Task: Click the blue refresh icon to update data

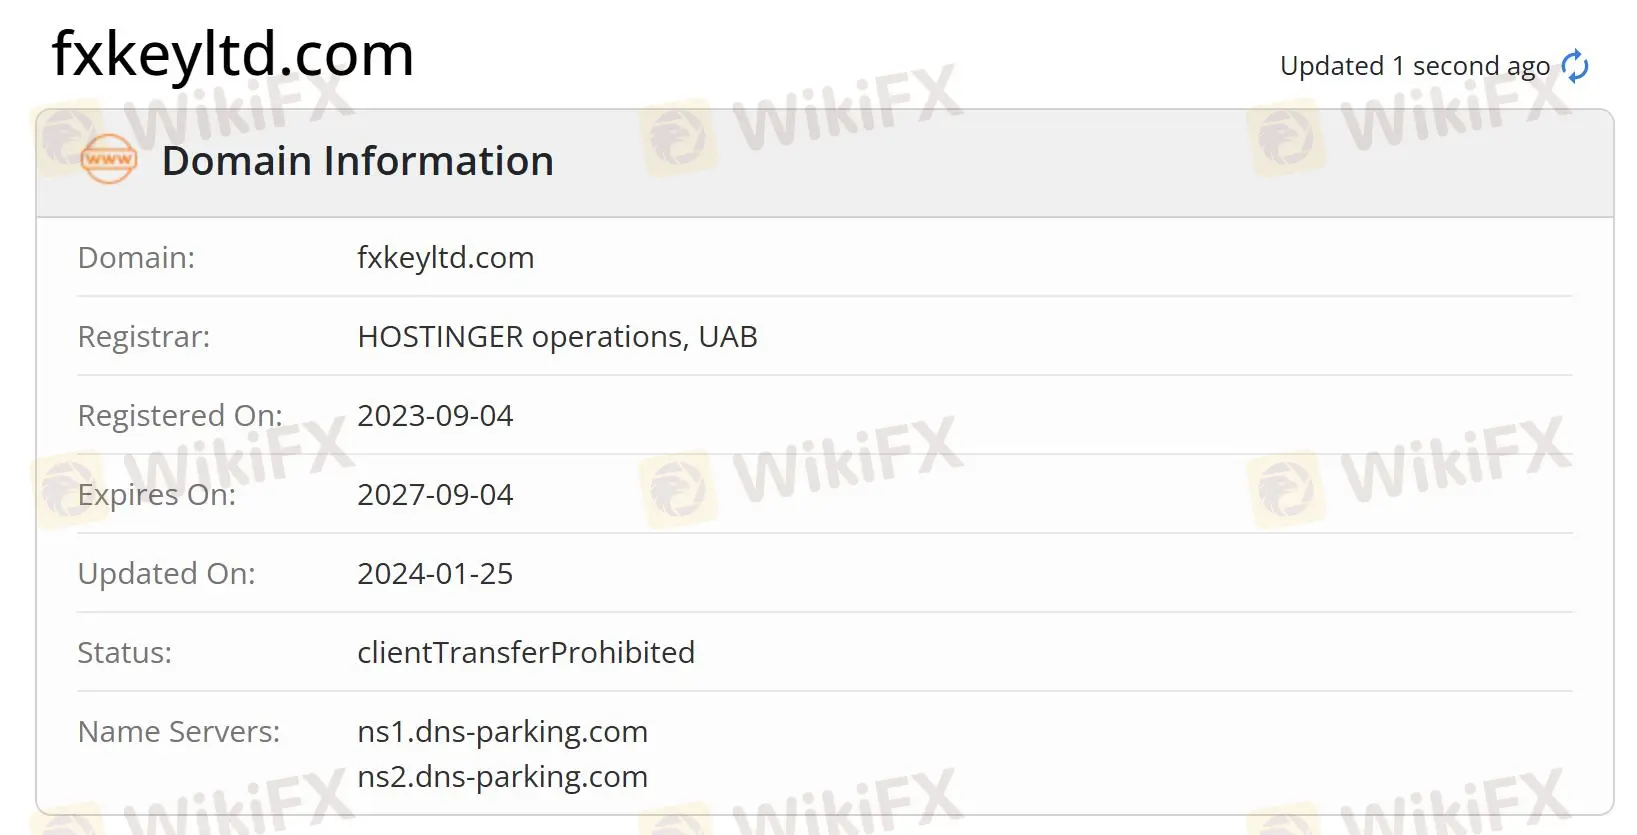Action: (x=1575, y=65)
